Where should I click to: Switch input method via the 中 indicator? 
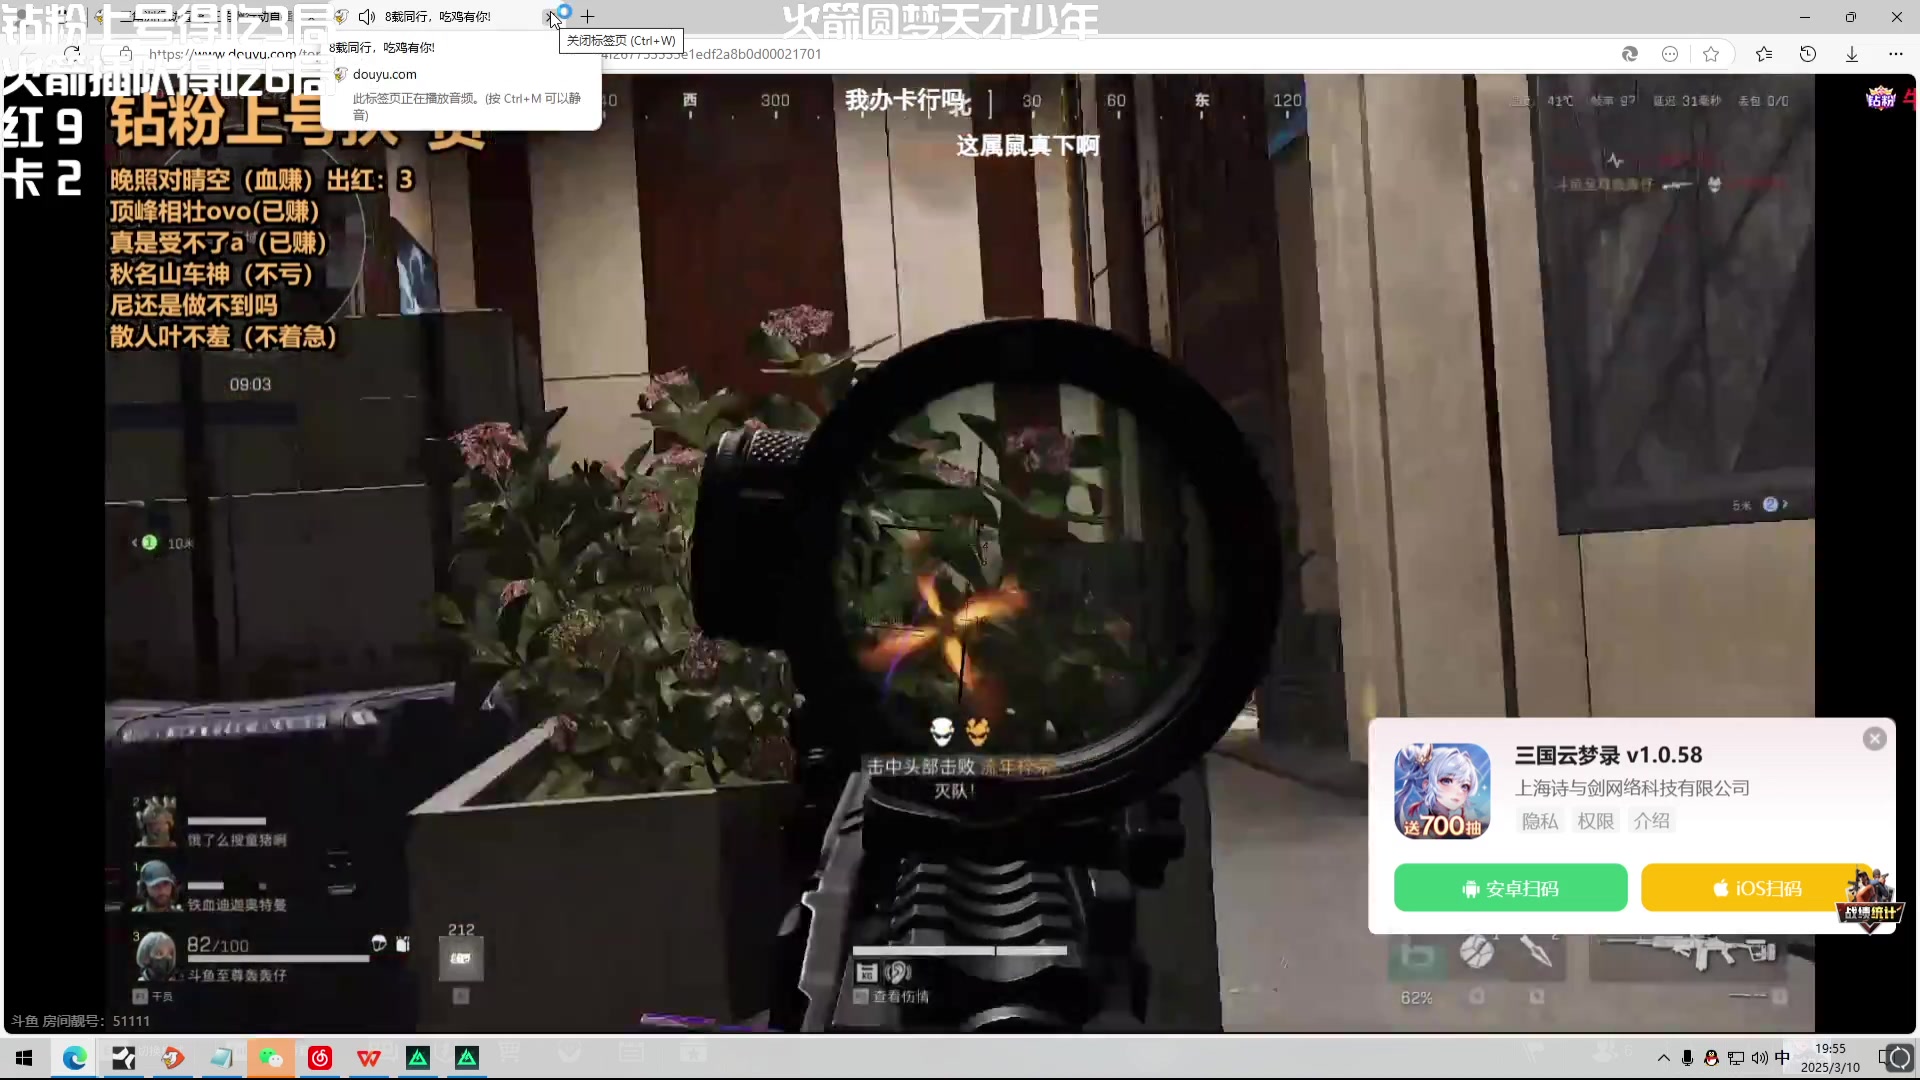1783,1058
